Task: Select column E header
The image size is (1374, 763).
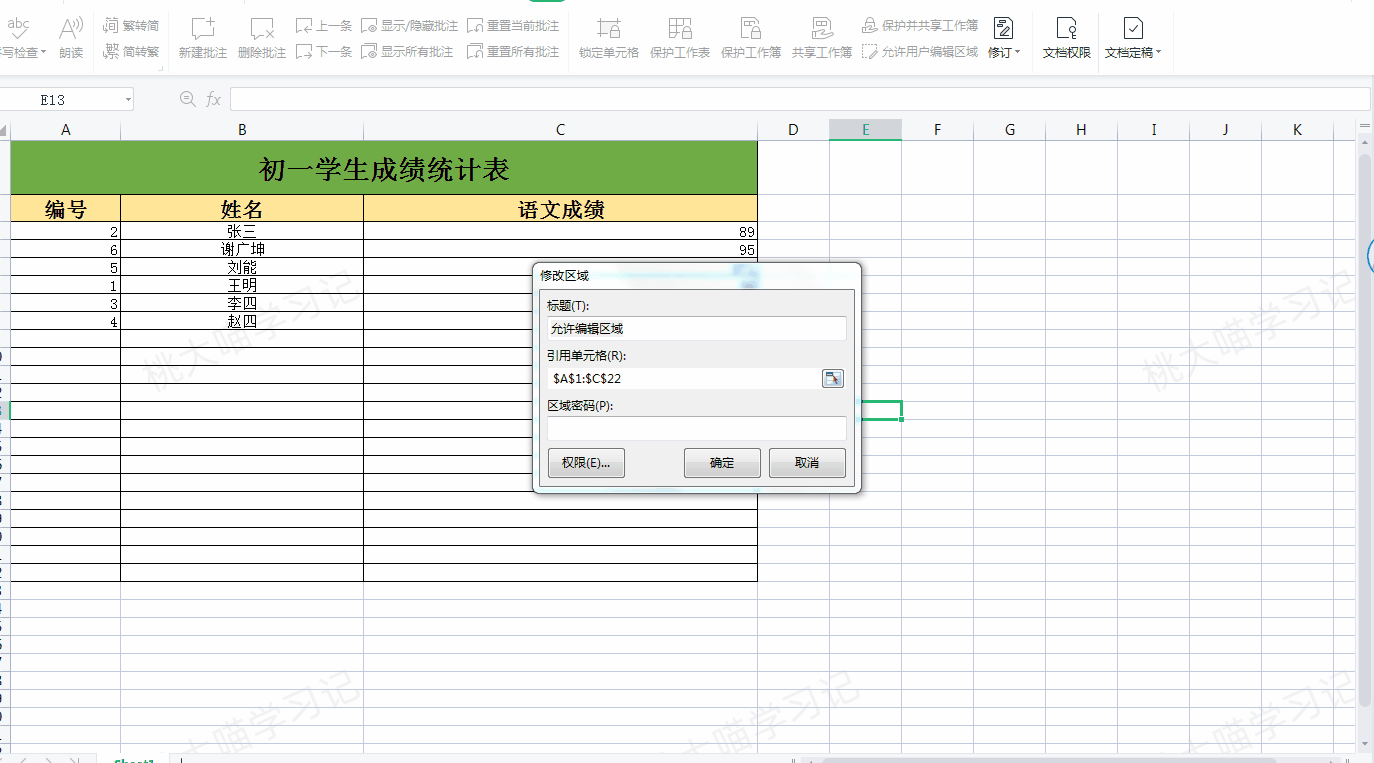Action: [x=865, y=130]
